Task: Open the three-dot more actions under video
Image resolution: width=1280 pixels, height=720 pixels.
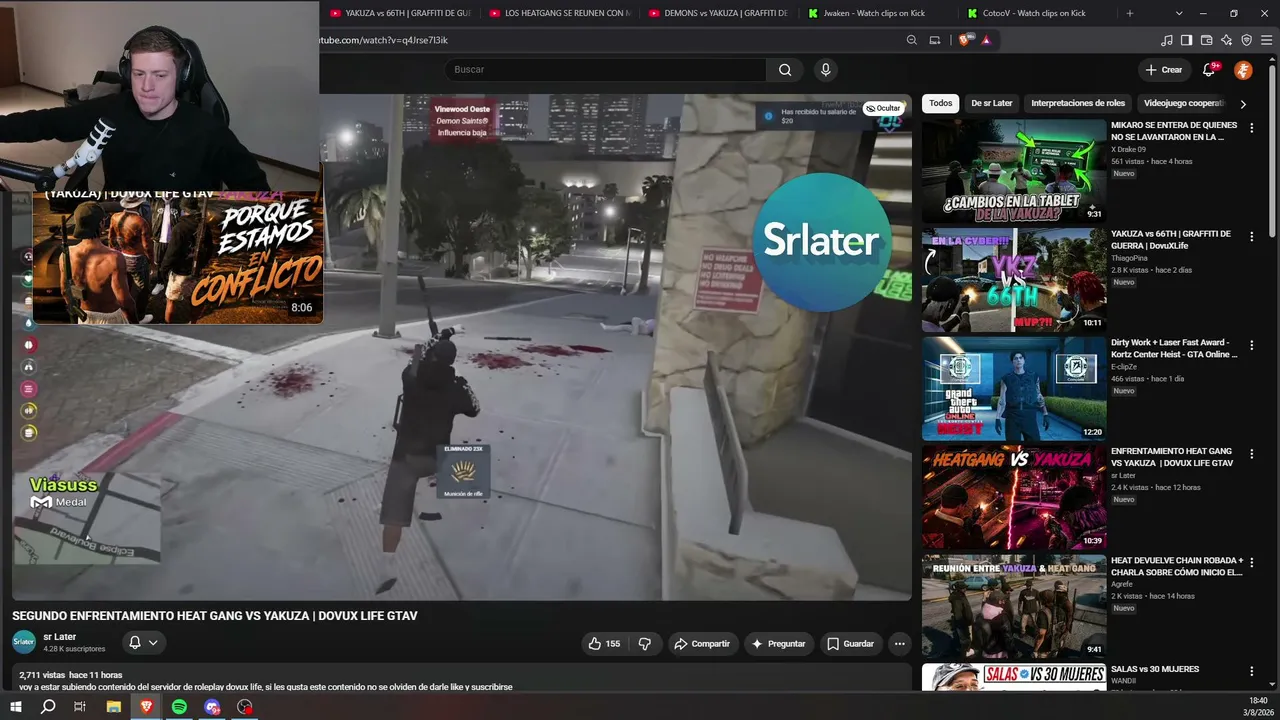Action: [900, 644]
